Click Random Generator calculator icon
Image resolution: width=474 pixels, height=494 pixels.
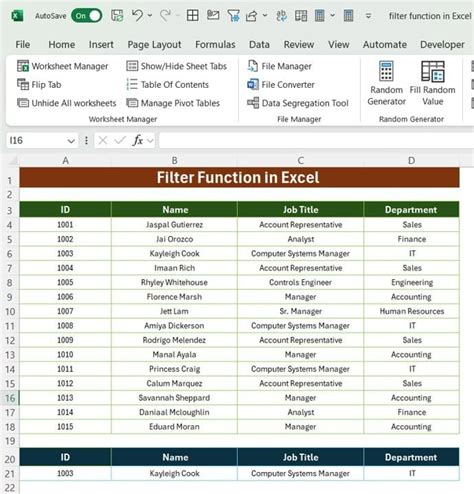pos(386,71)
